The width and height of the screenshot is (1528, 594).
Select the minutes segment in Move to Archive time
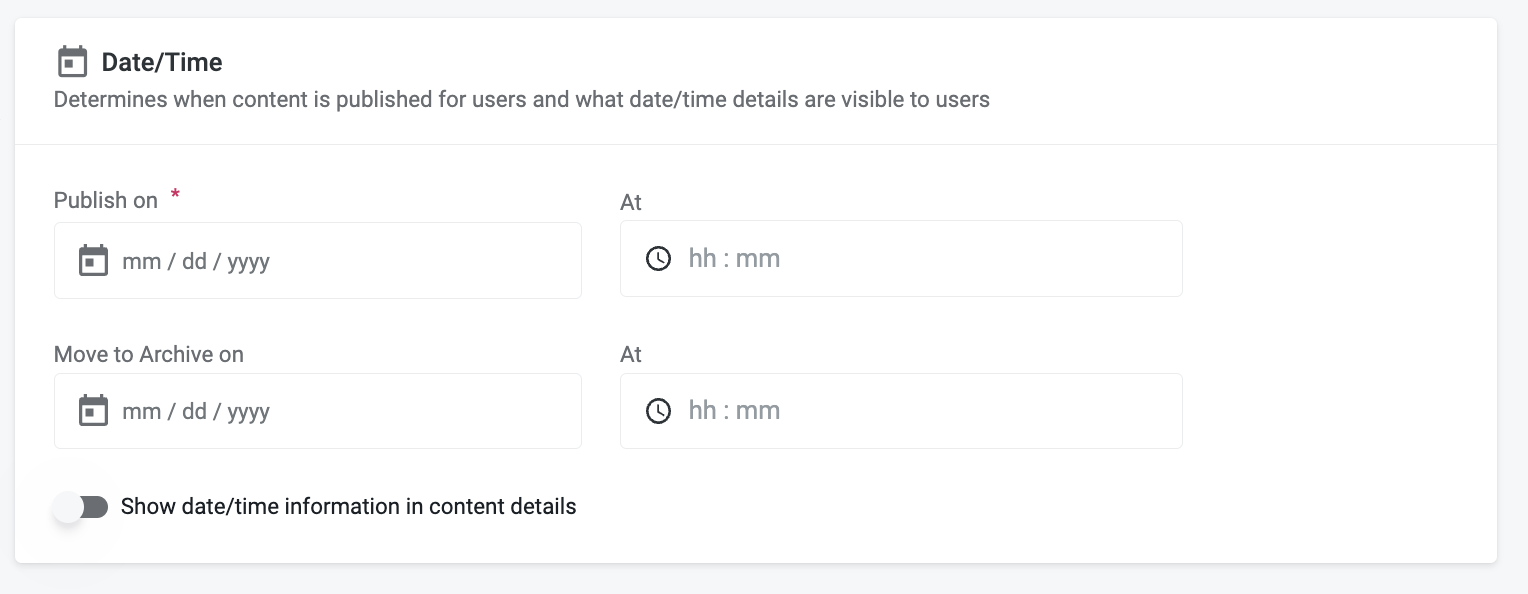[x=758, y=411]
